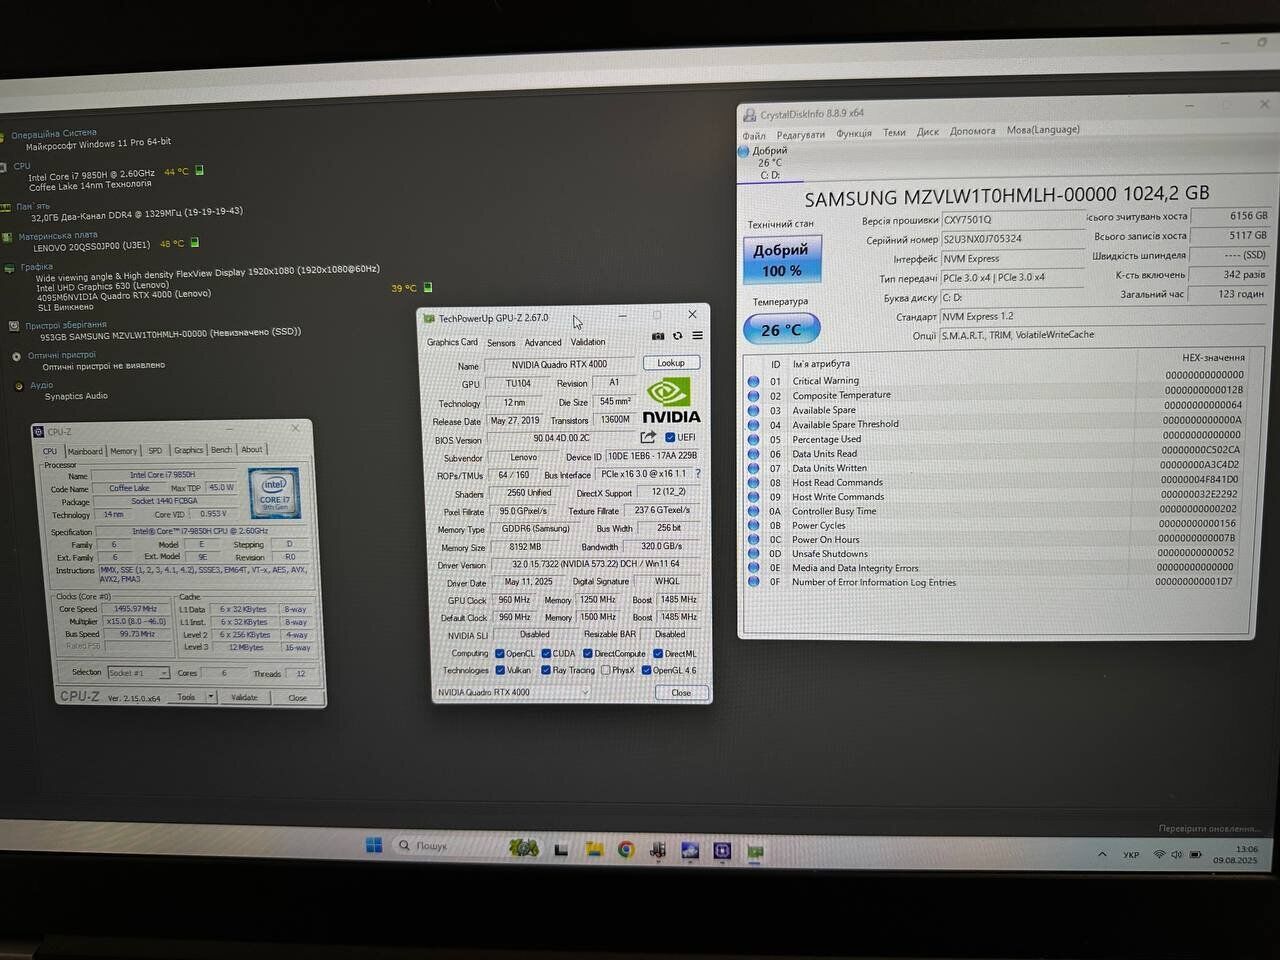Toggle the UEFI checkbox in GPU-Z

pos(670,438)
